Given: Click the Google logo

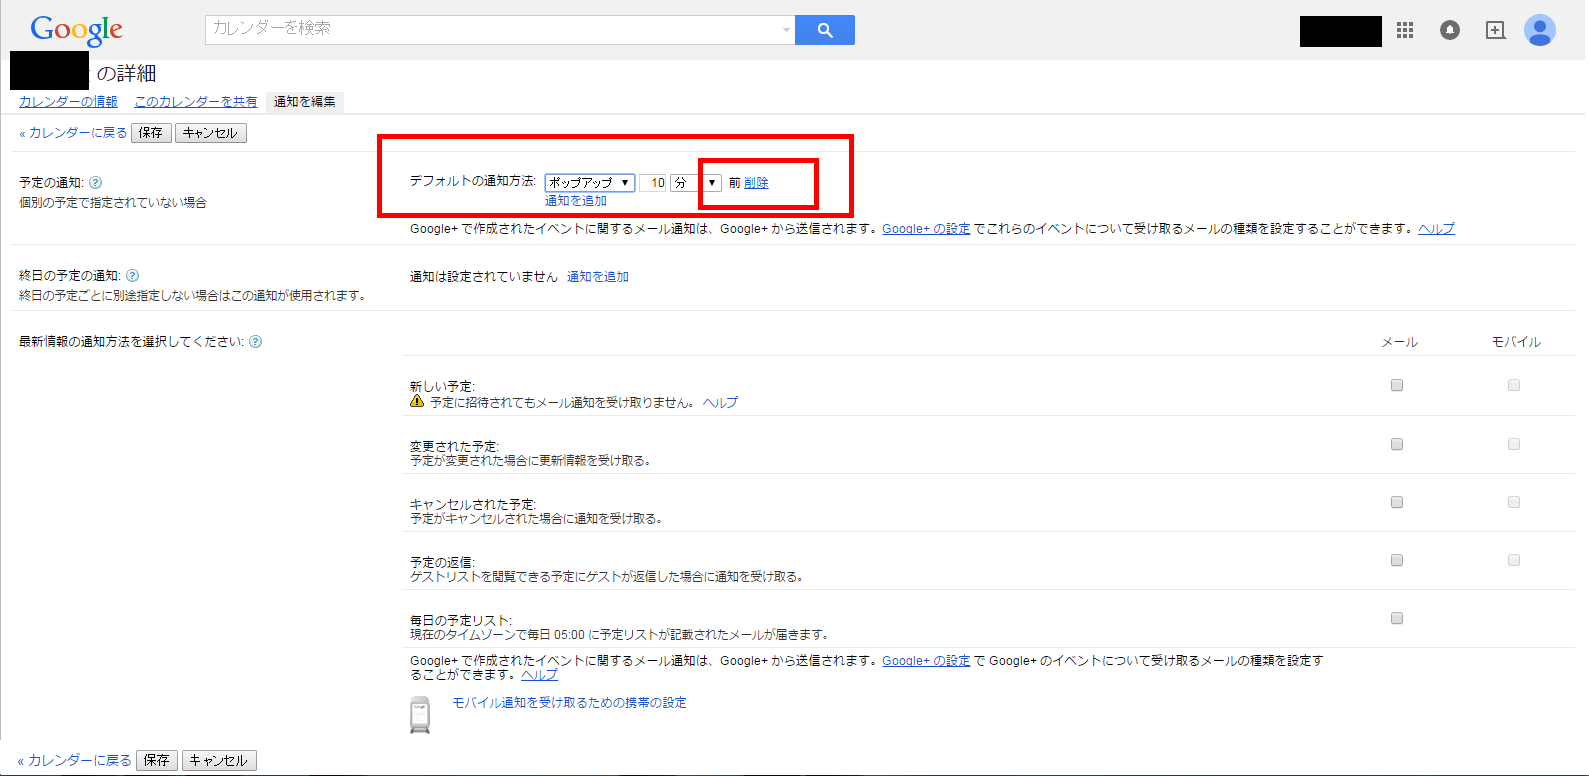Looking at the screenshot, I should coord(76,30).
